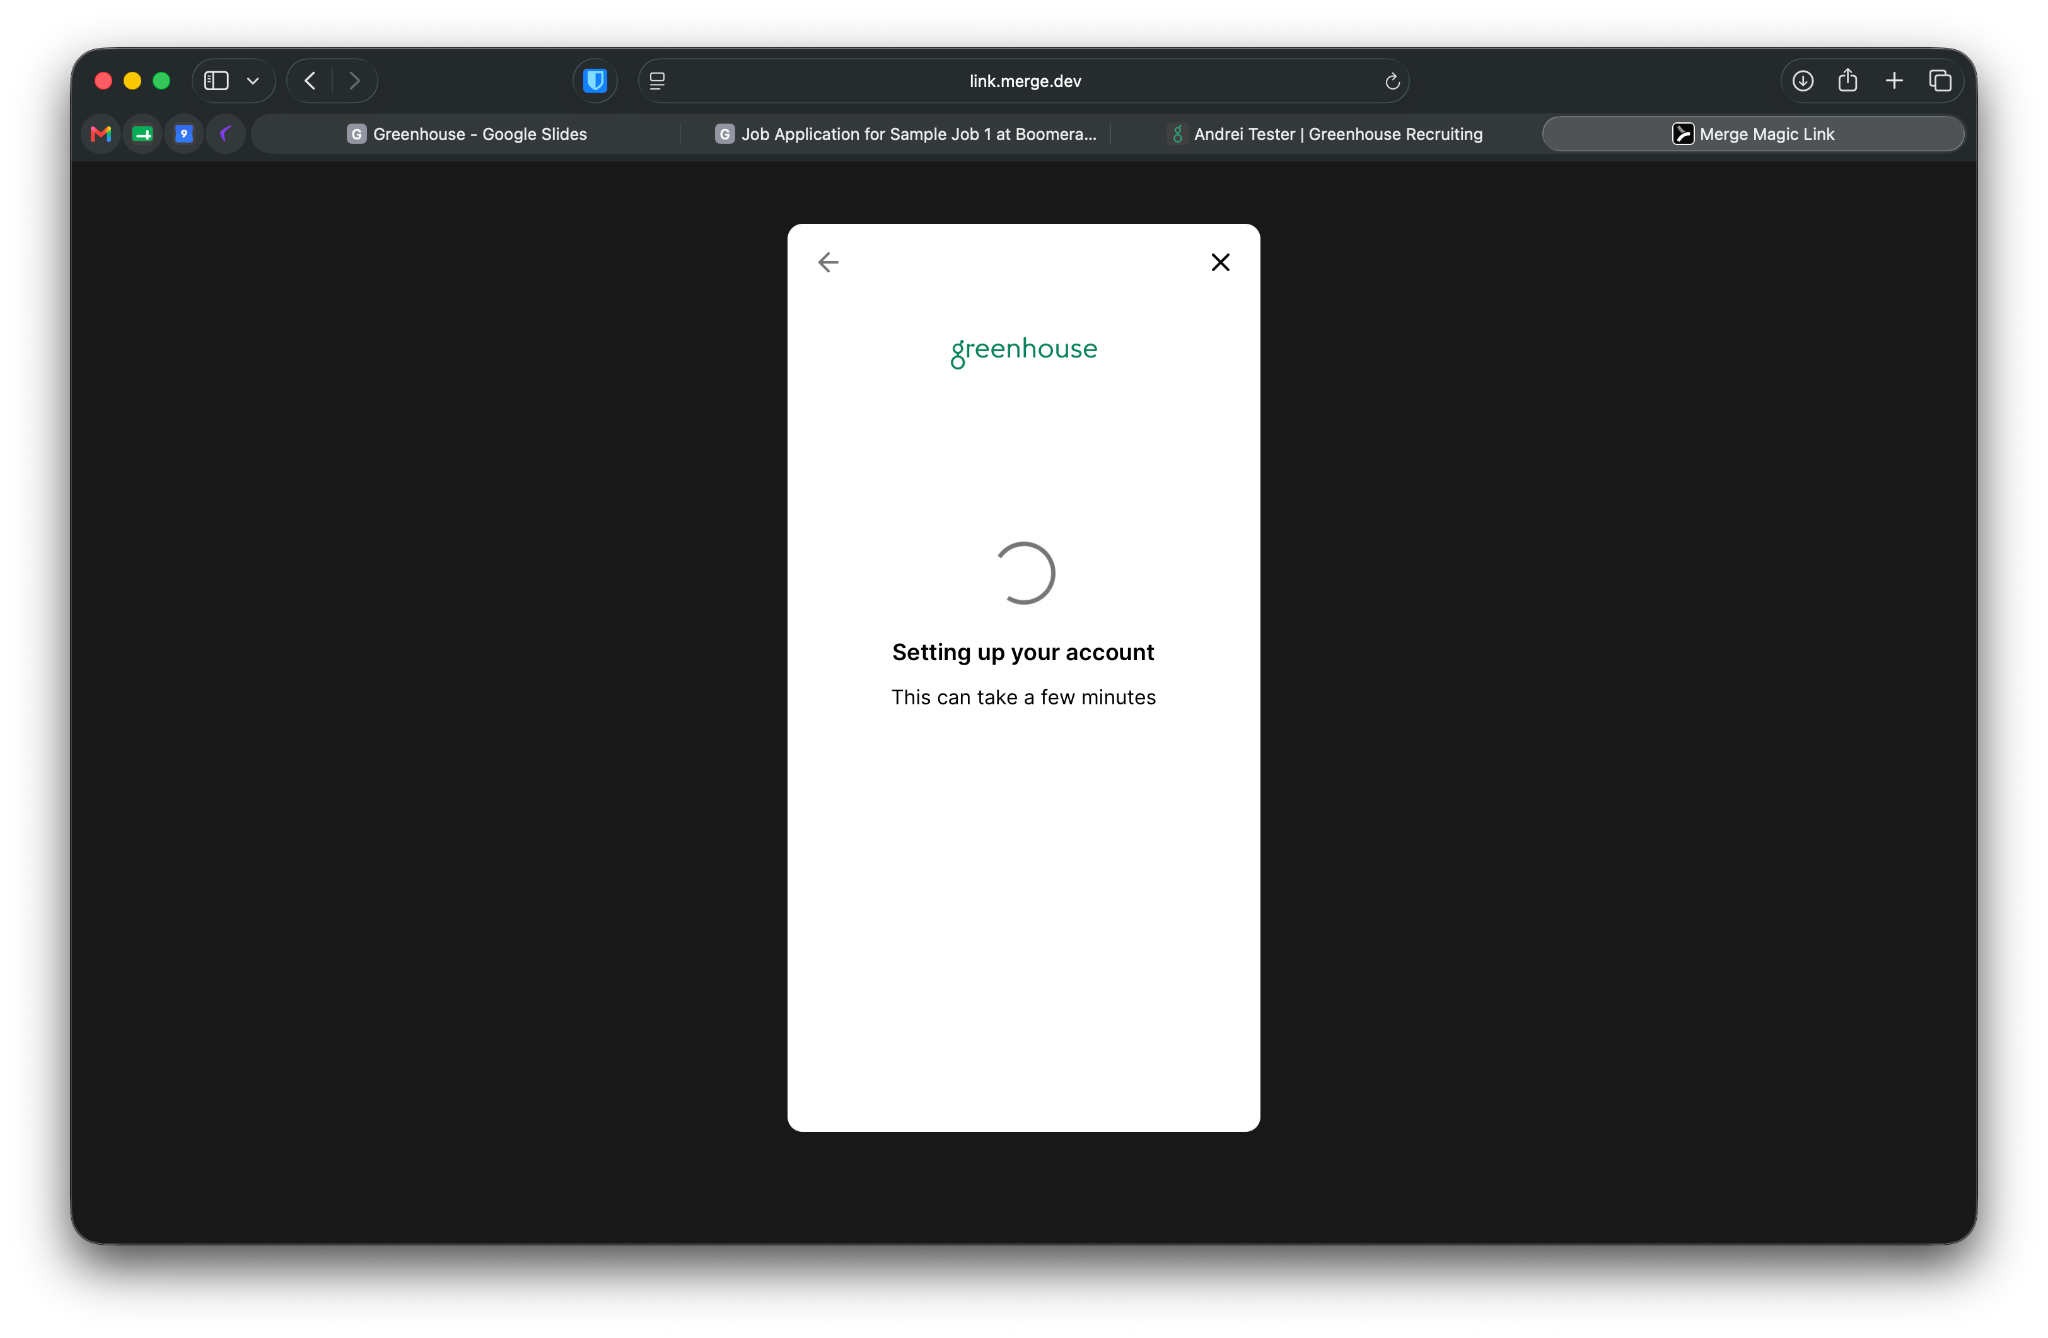Reload the current page
Screen dimensions: 2048x1338
[1392, 81]
